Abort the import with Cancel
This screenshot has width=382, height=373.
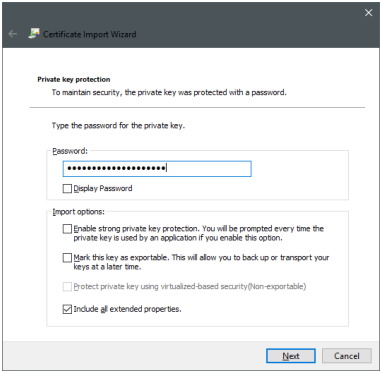pos(347,356)
